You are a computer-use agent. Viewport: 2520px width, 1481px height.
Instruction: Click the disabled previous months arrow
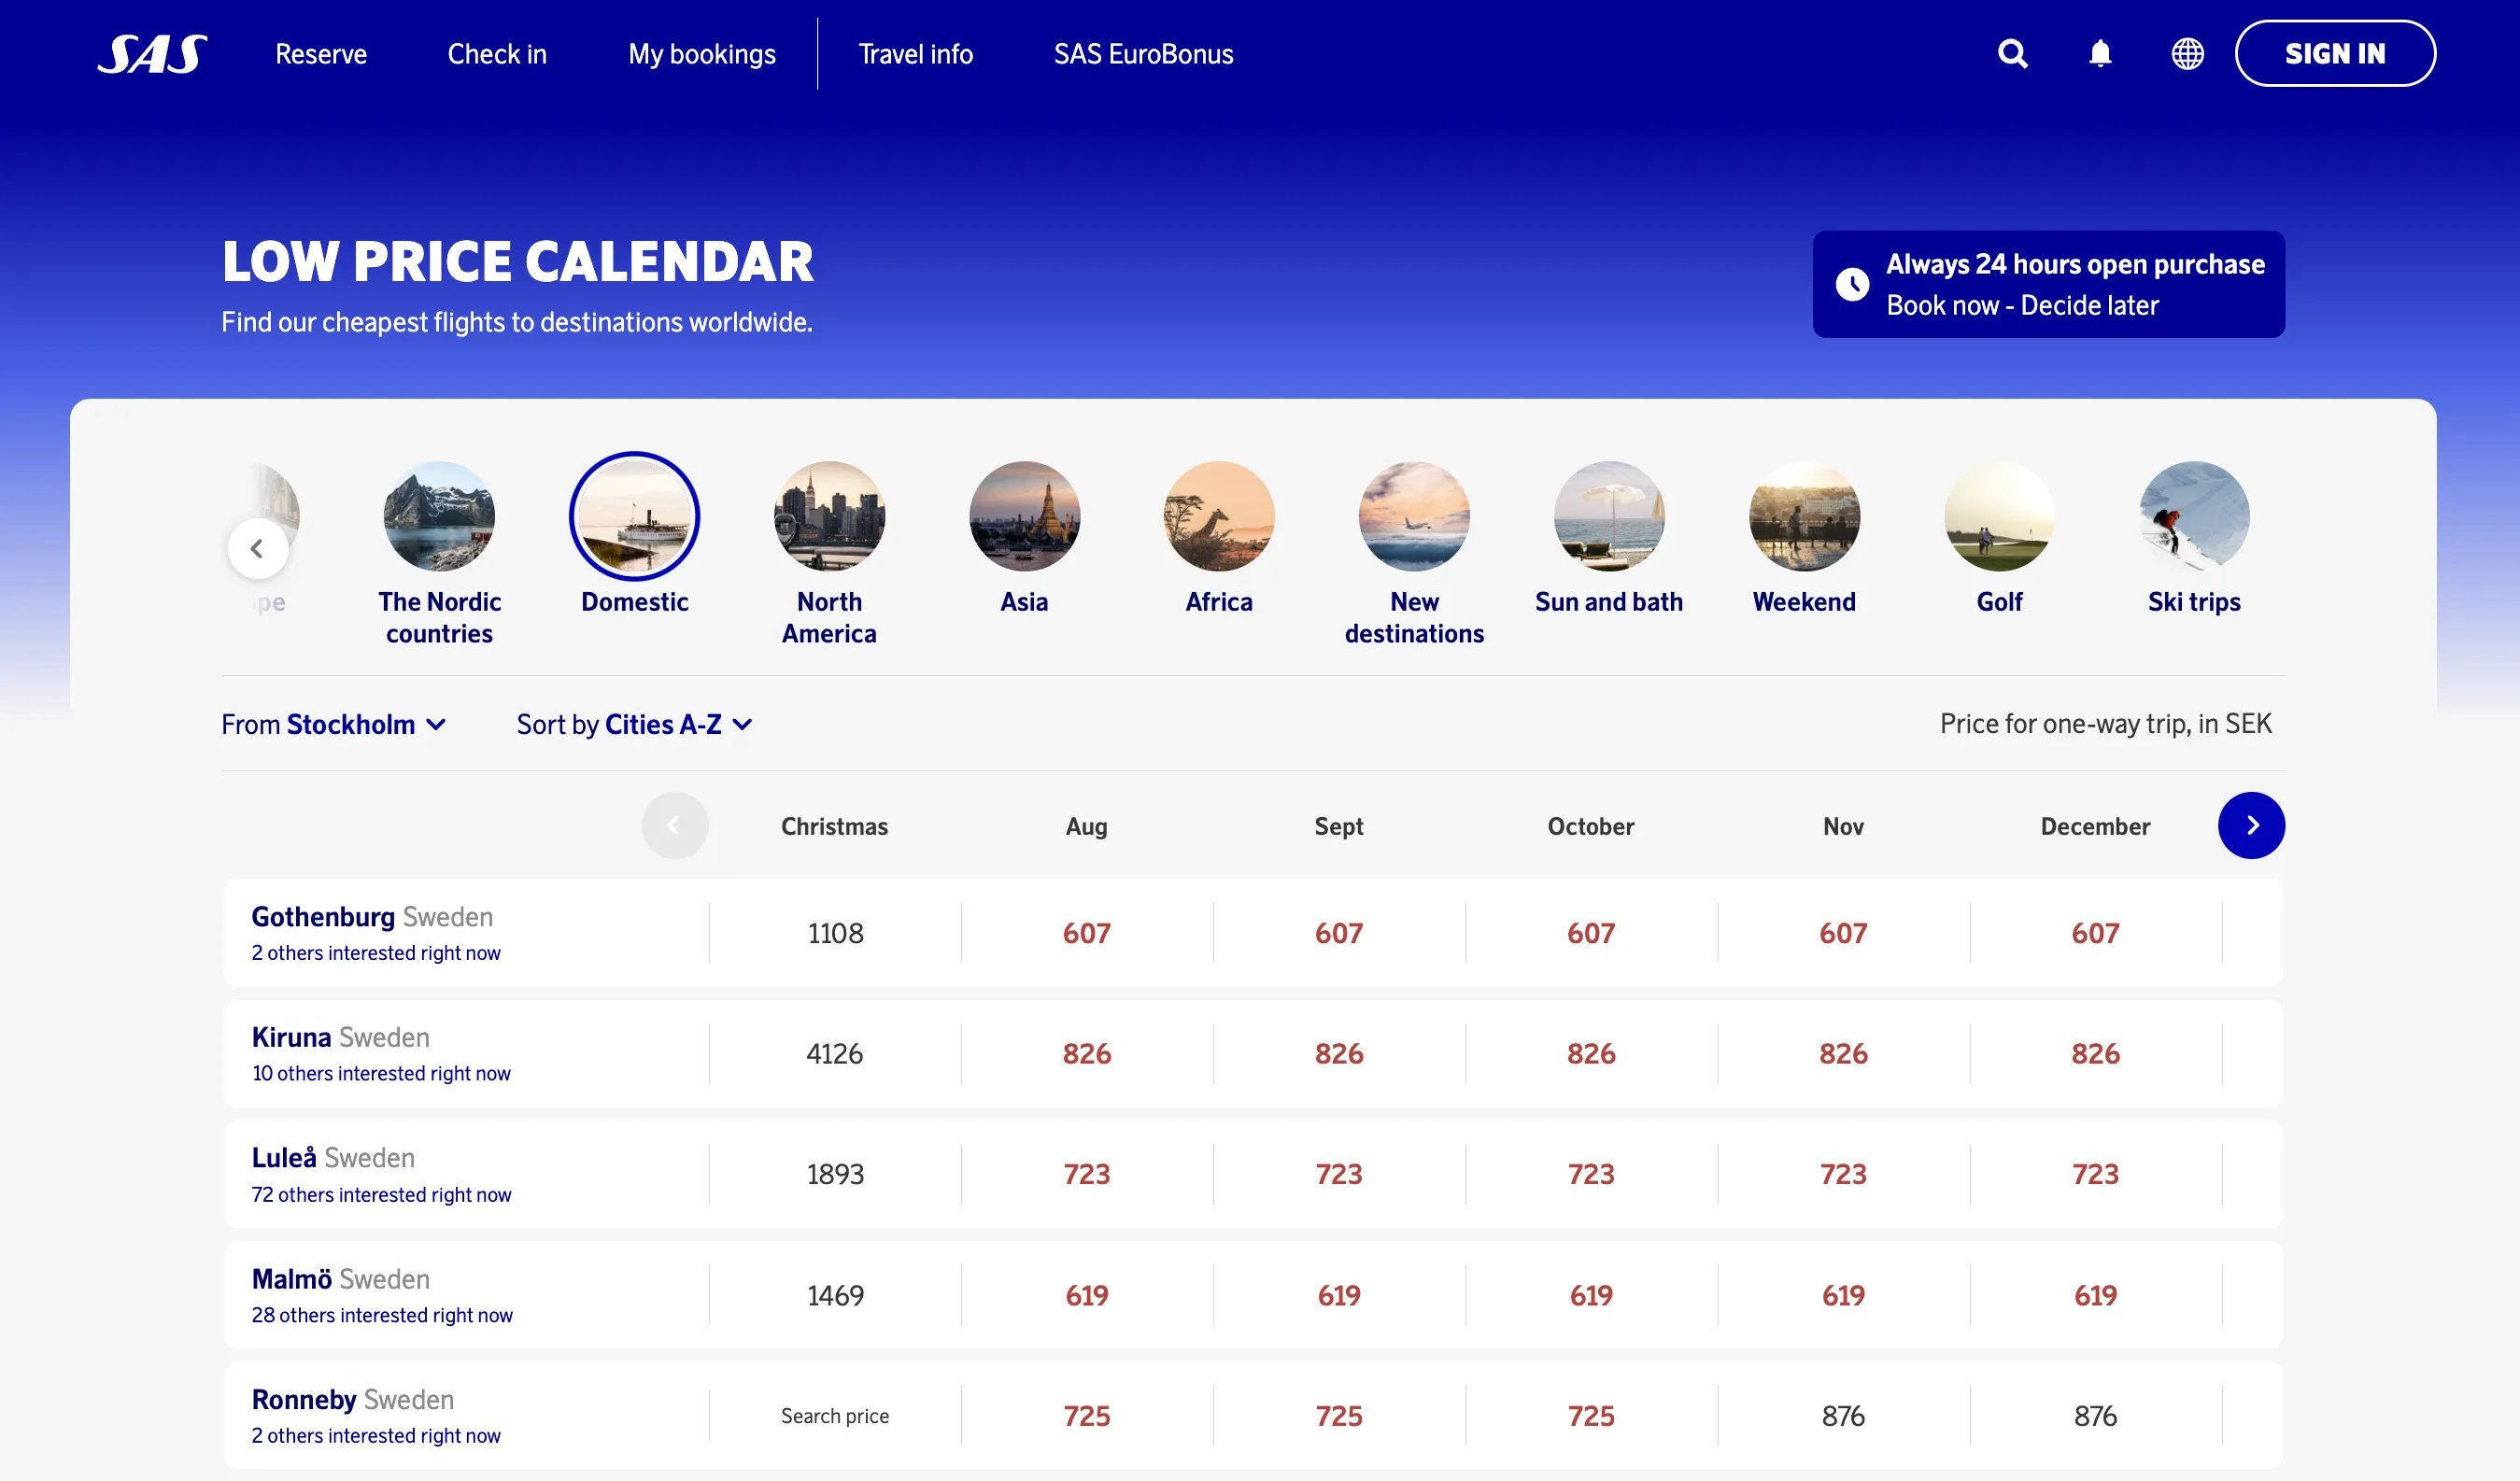pos(675,825)
